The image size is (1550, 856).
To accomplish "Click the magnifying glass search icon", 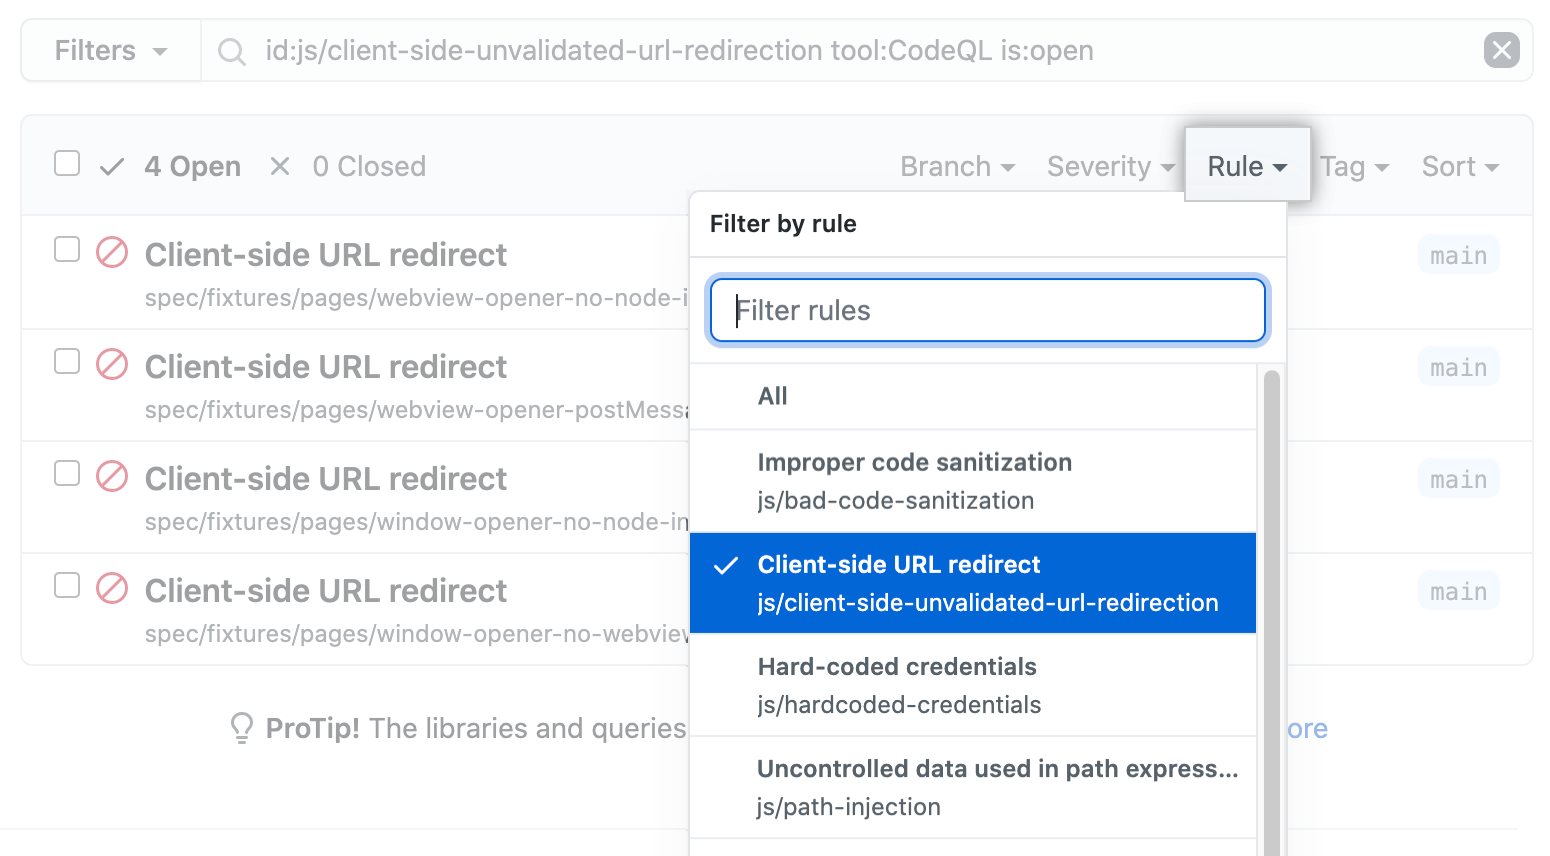I will (x=231, y=50).
